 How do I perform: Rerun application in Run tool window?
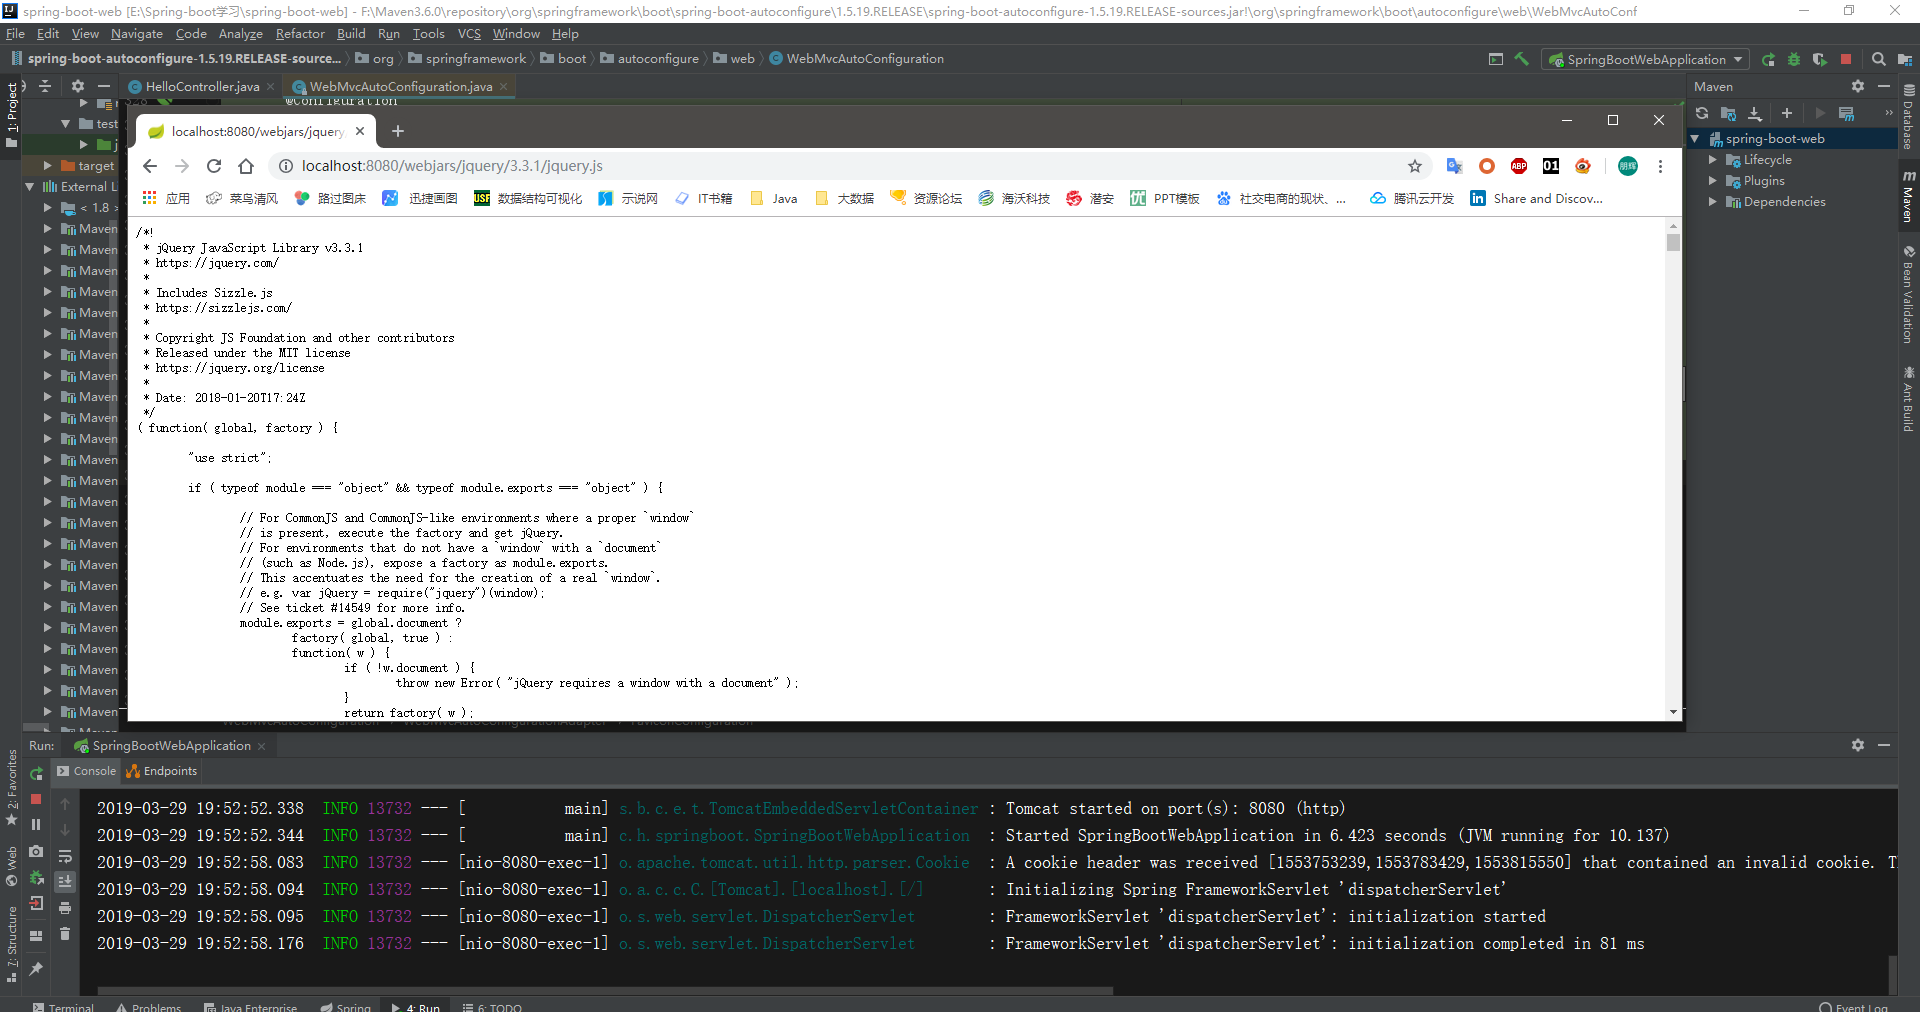[36, 773]
